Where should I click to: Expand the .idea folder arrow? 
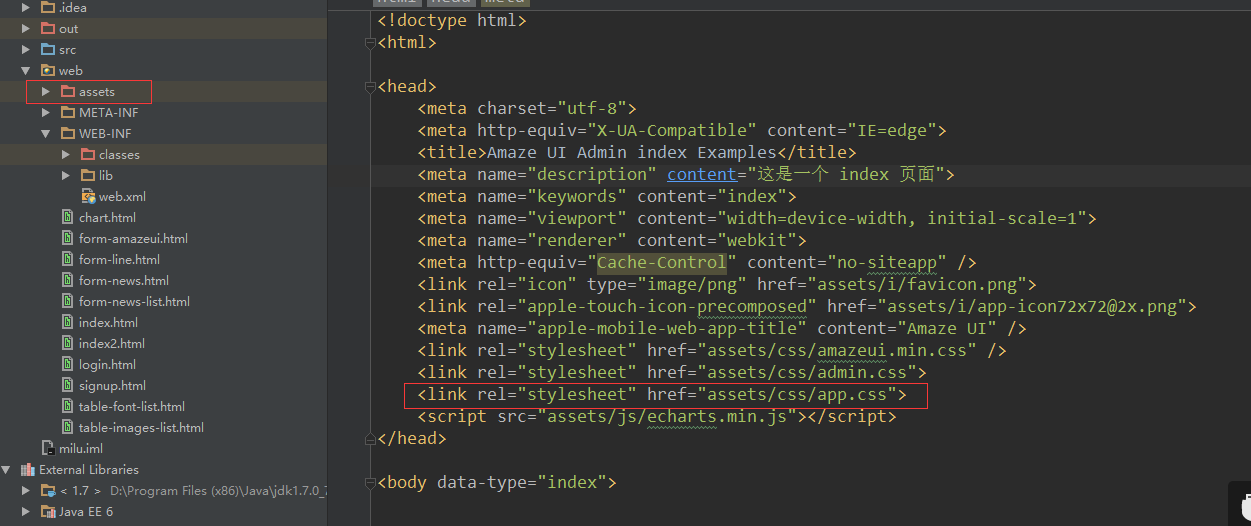(26, 7)
